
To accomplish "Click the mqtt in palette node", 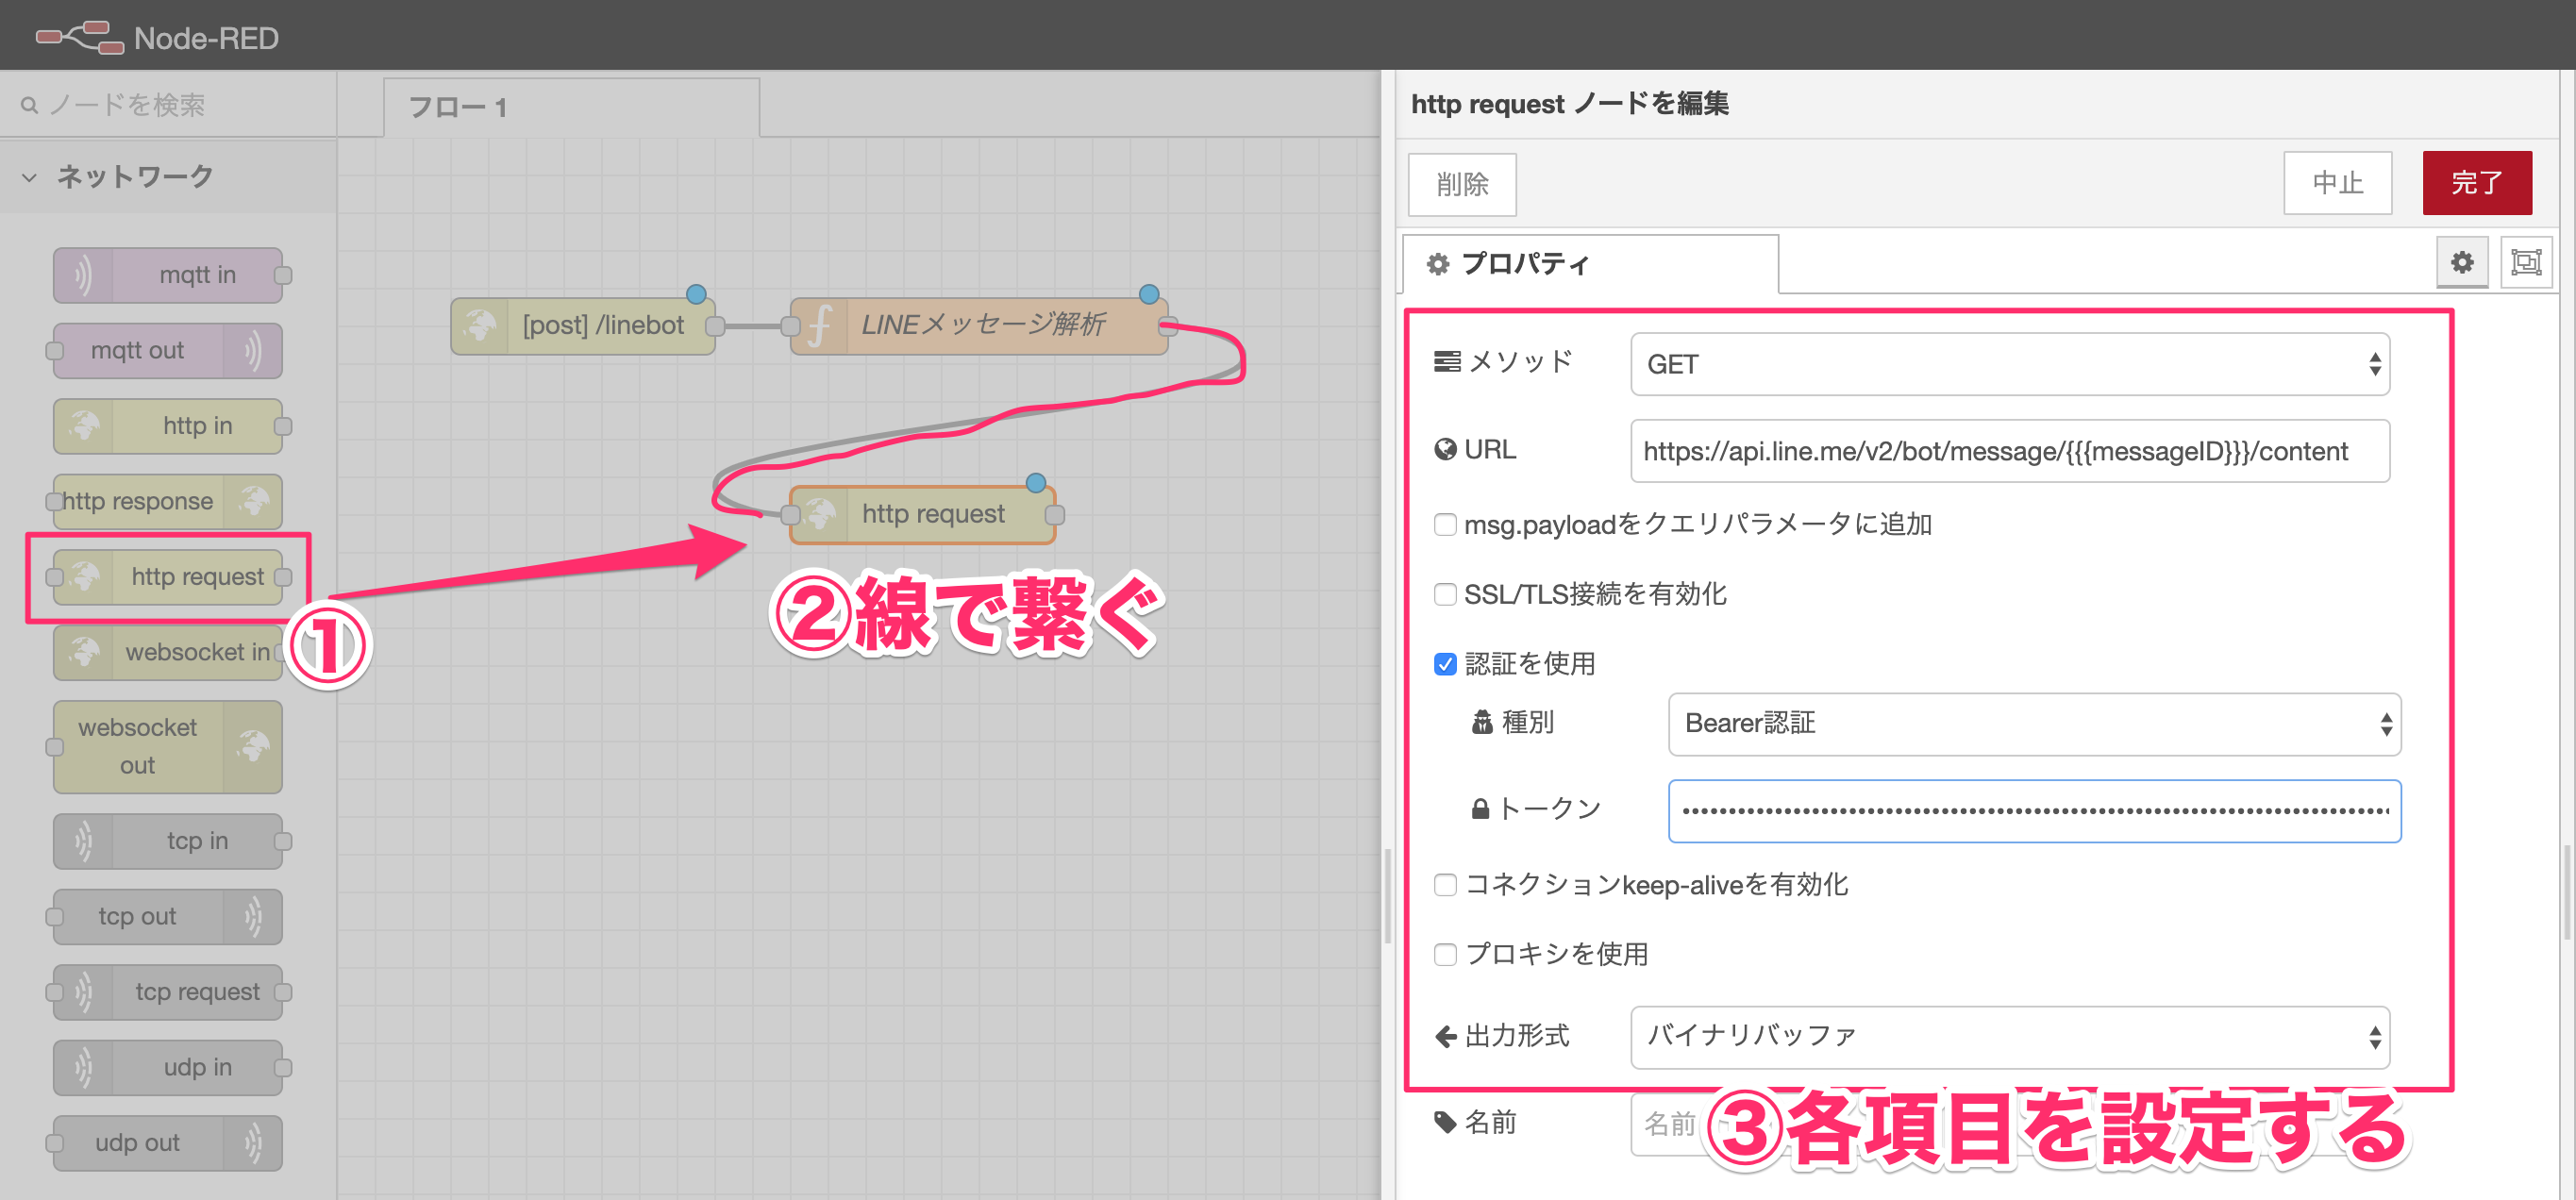I will pyautogui.click(x=168, y=275).
